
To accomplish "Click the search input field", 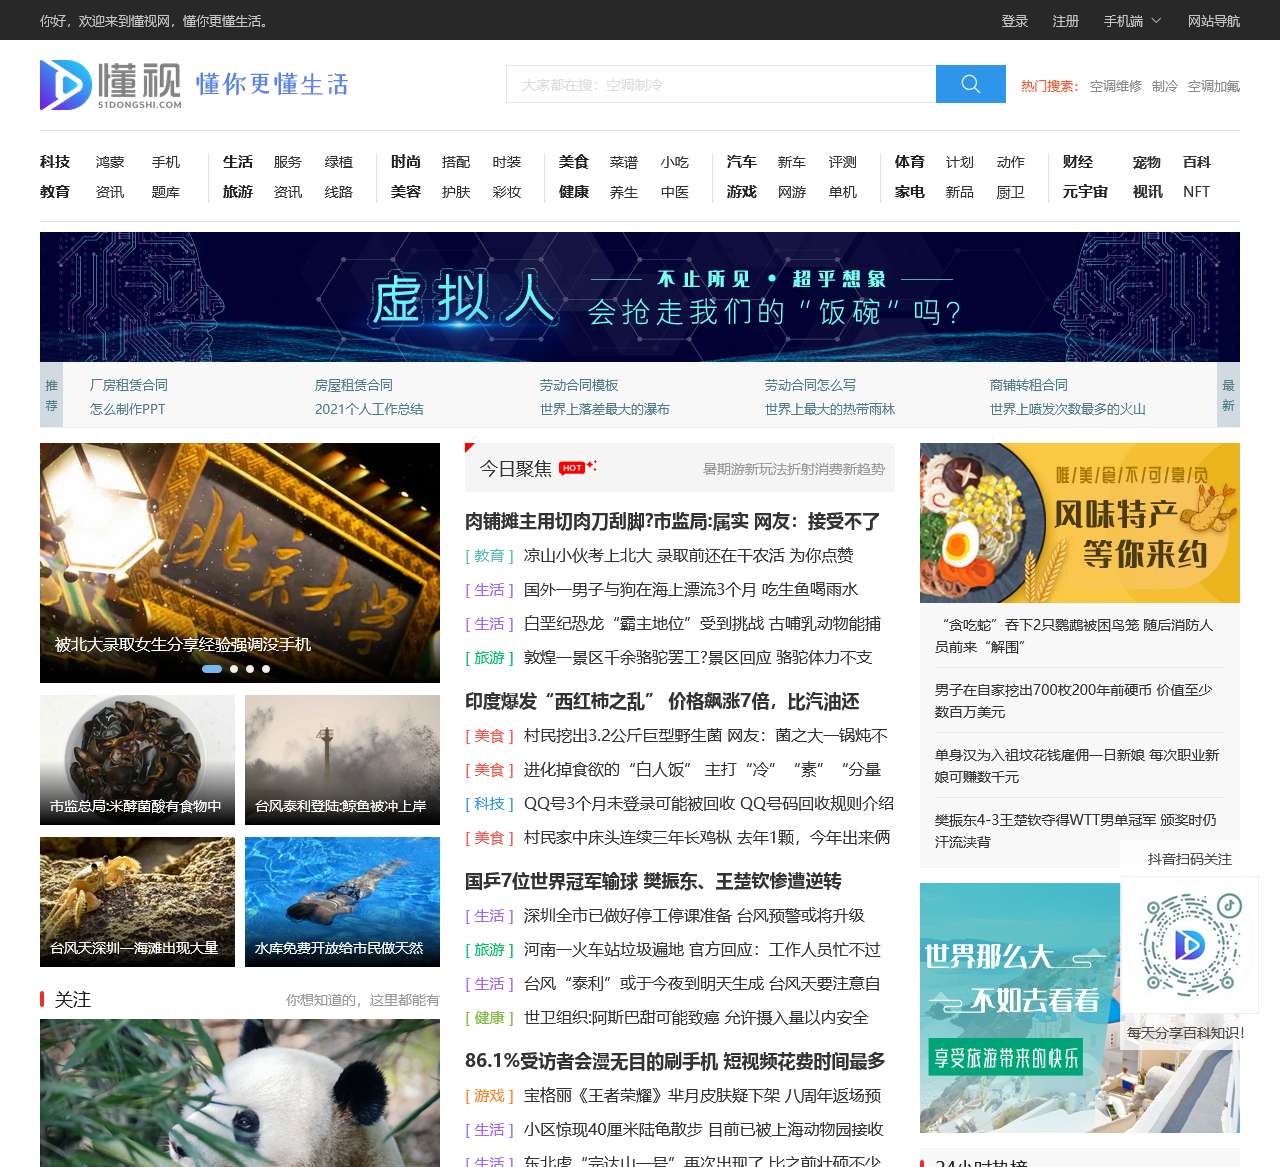I will coord(721,84).
